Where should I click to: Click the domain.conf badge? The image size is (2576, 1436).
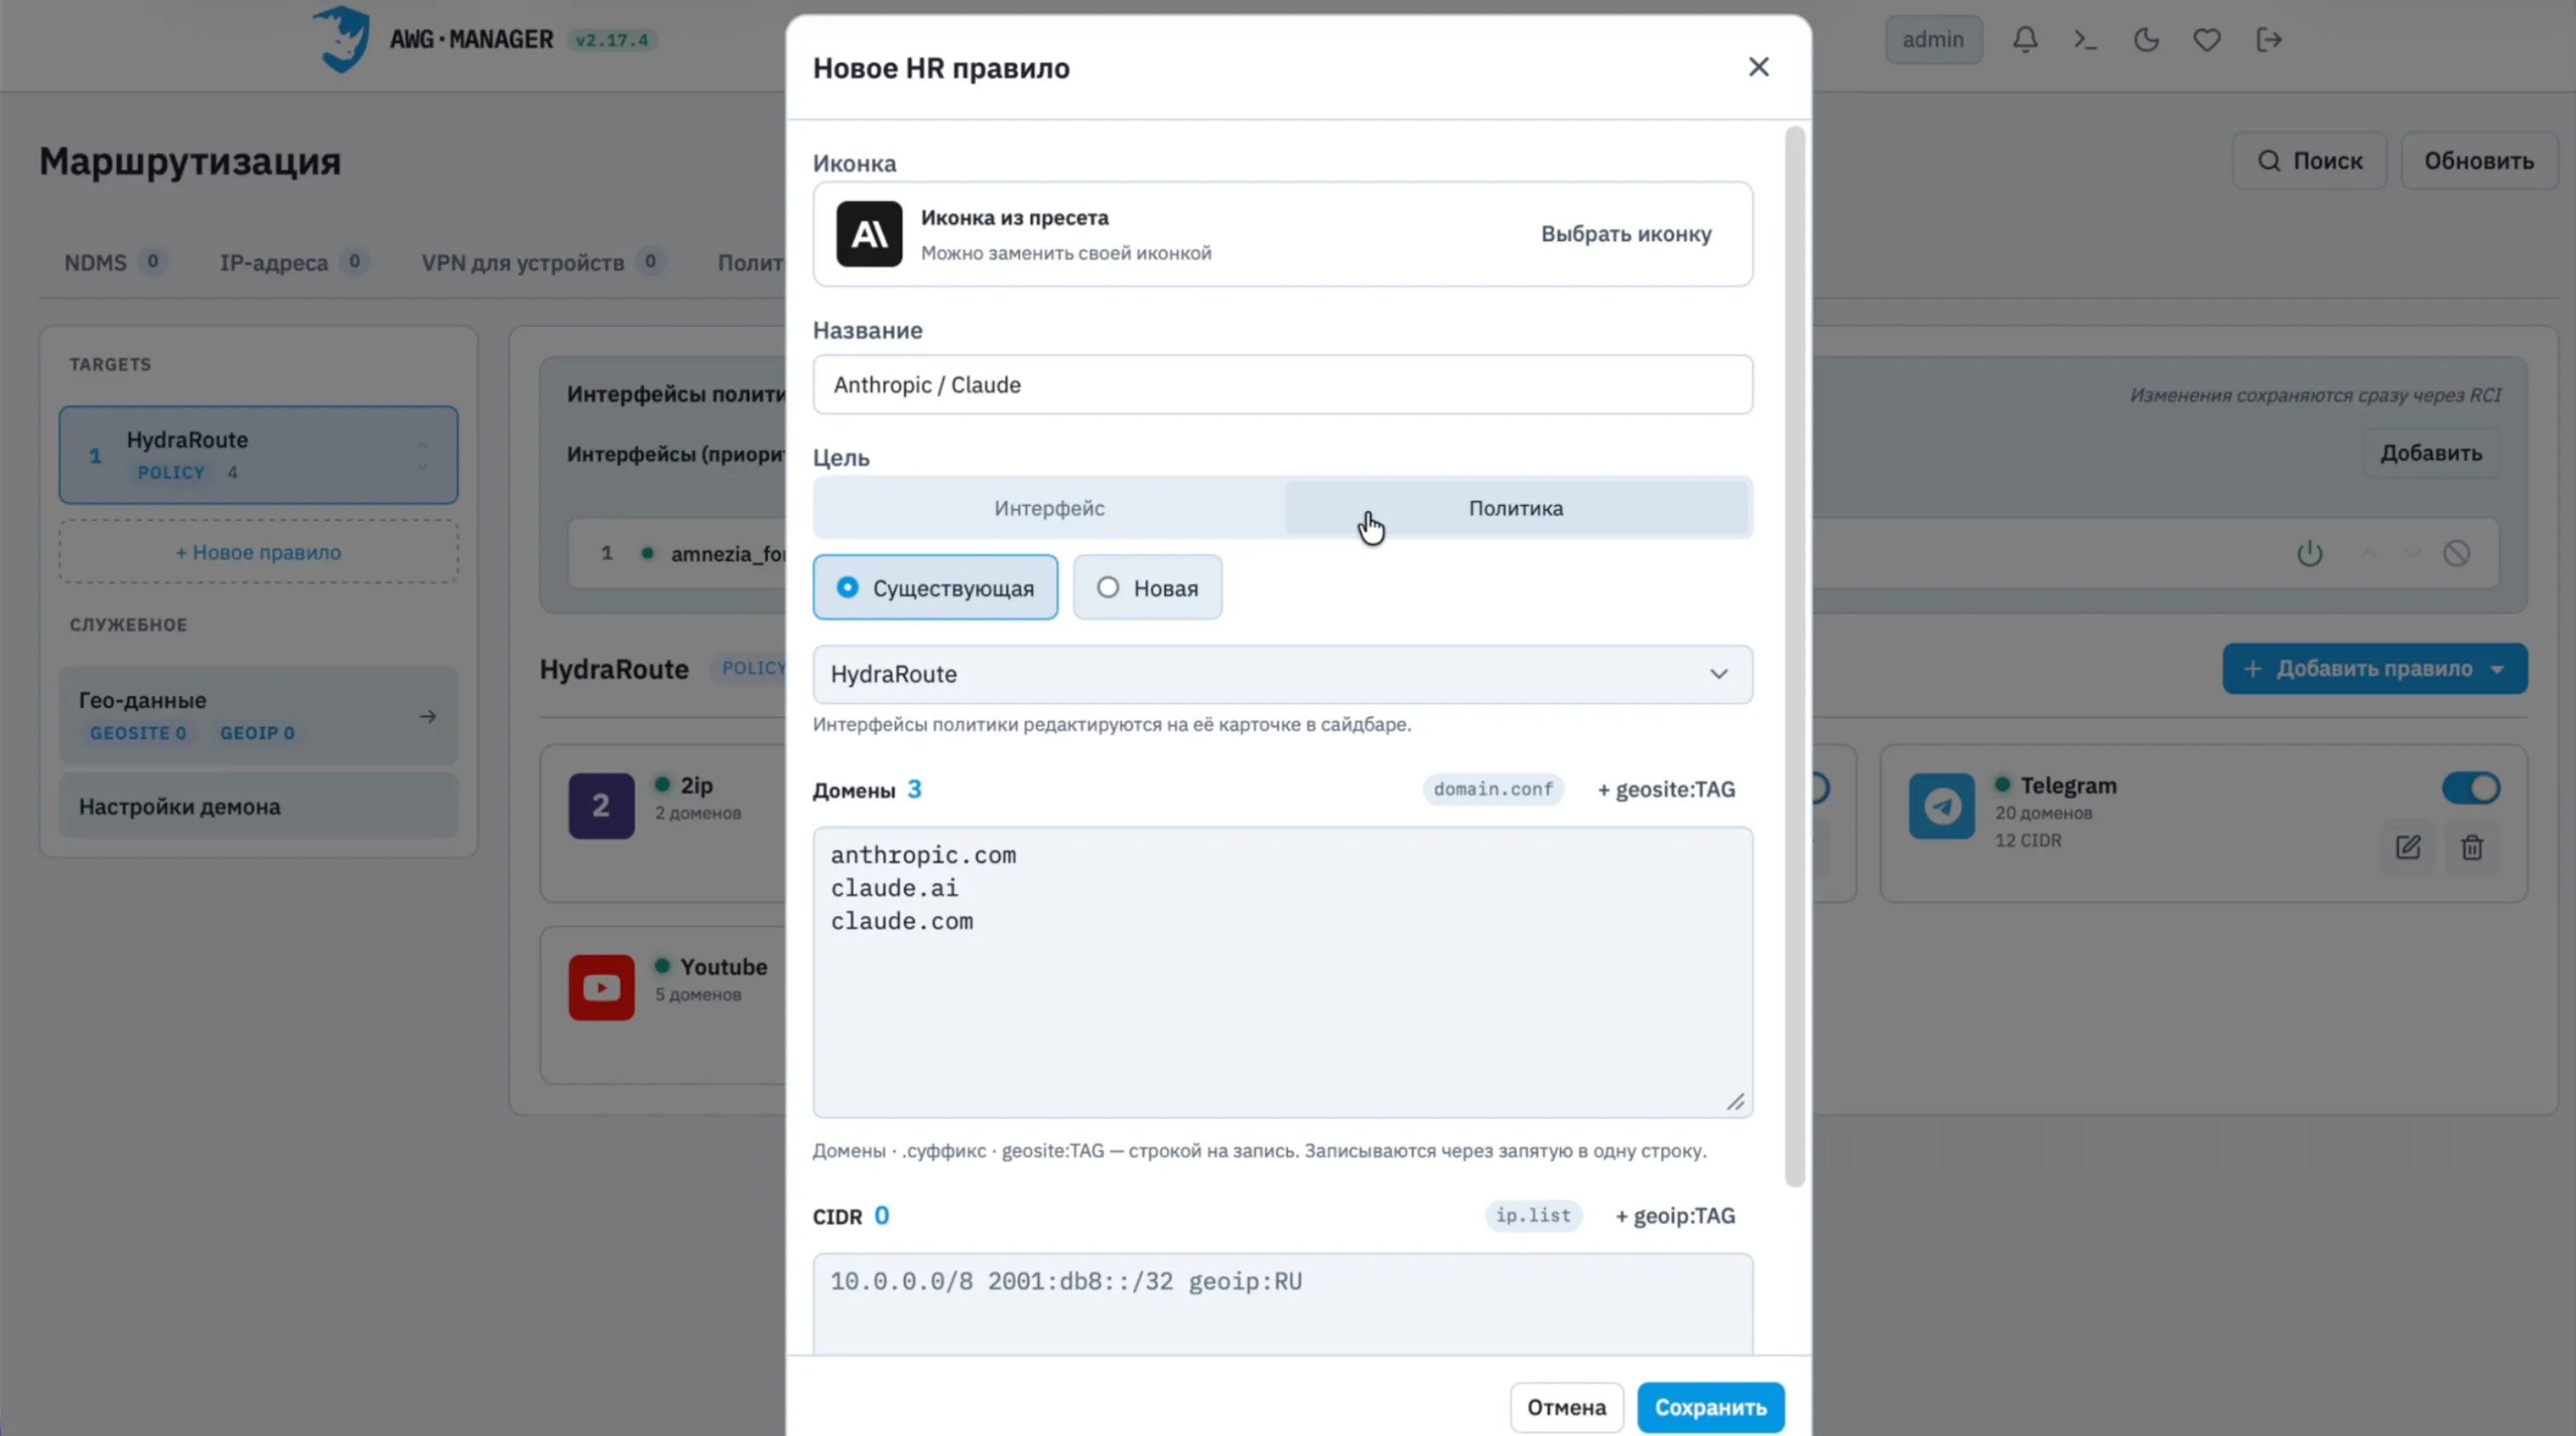[x=1493, y=789]
